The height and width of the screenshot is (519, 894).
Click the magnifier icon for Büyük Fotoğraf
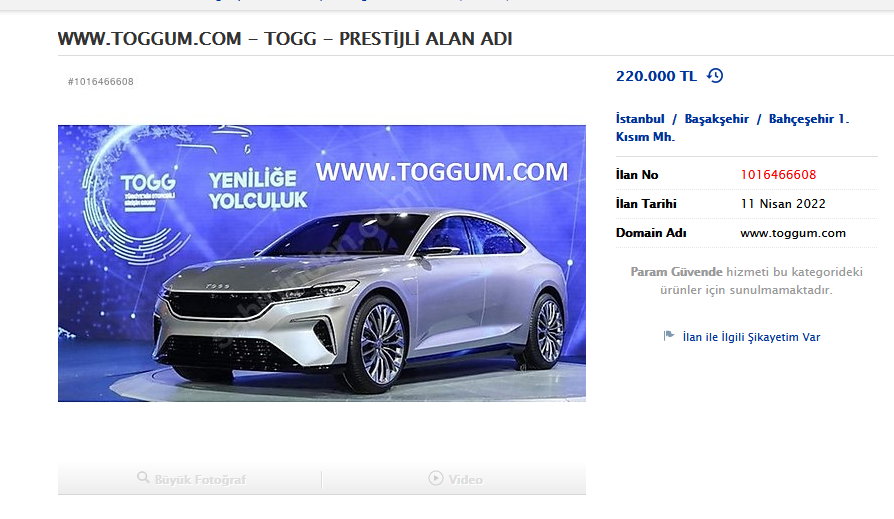(143, 477)
